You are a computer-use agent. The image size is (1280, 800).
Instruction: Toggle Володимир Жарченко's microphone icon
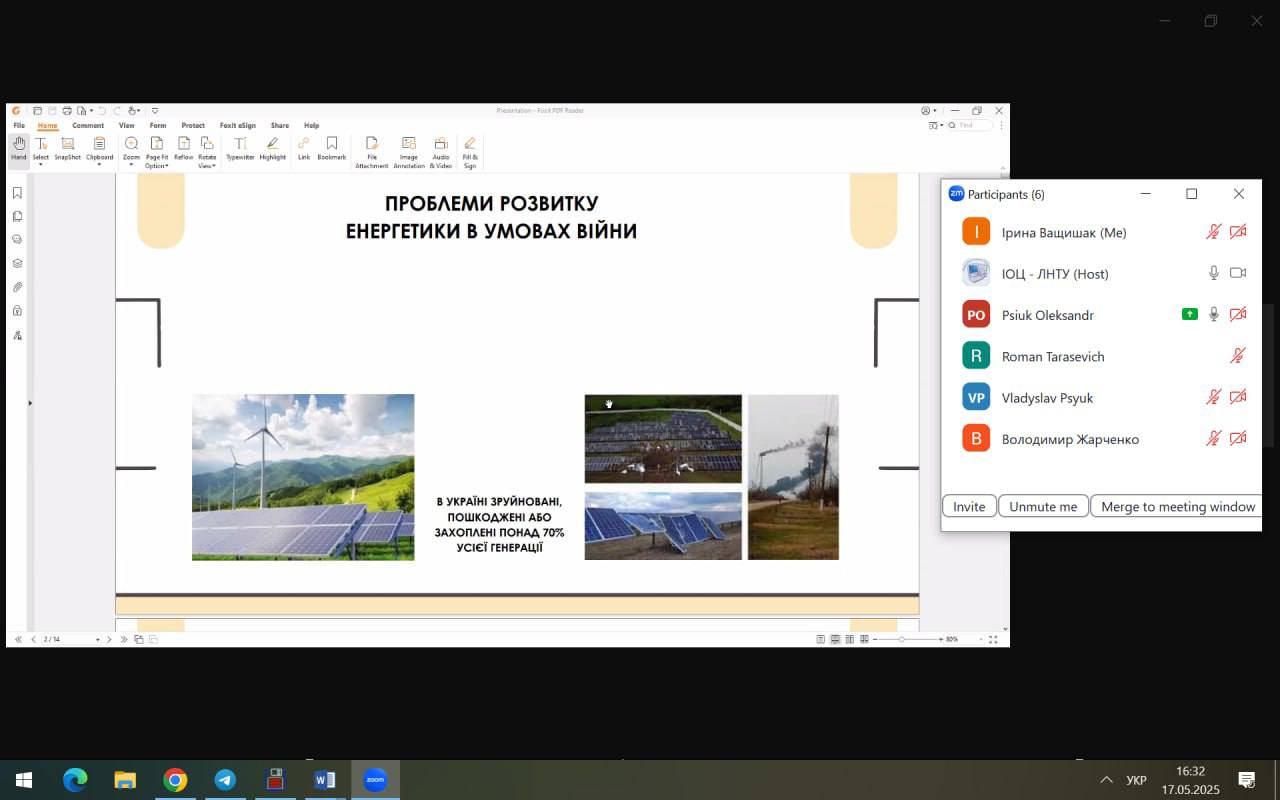tap(1213, 438)
